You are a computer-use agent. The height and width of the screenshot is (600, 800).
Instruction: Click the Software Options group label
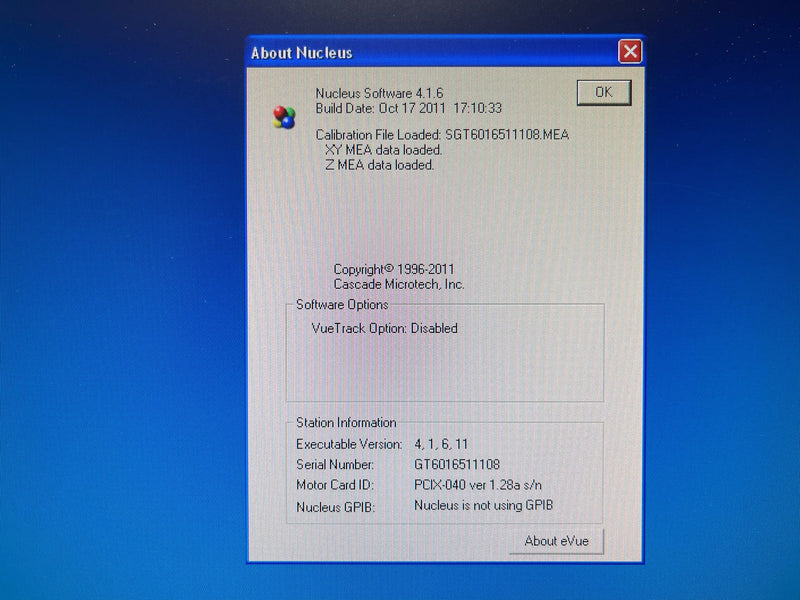click(342, 305)
